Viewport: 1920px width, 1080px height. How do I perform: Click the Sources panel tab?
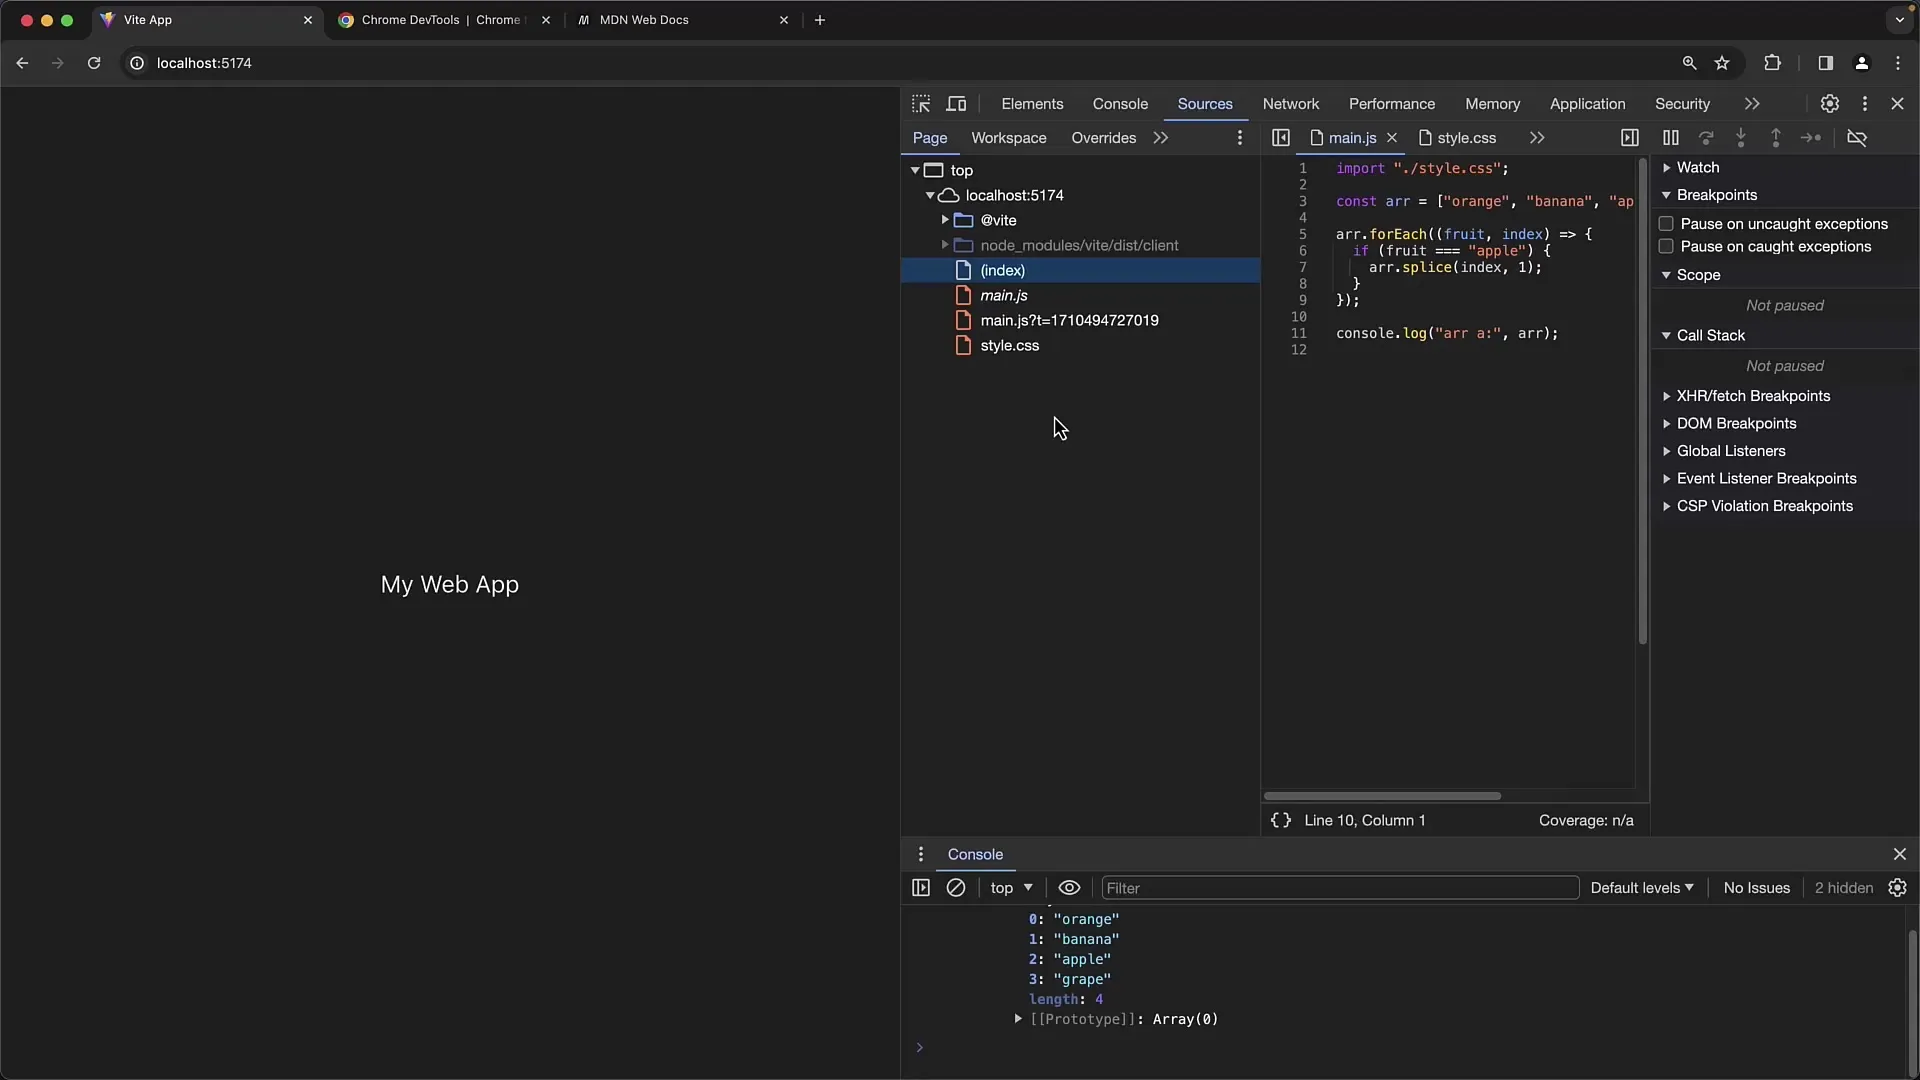(1205, 103)
